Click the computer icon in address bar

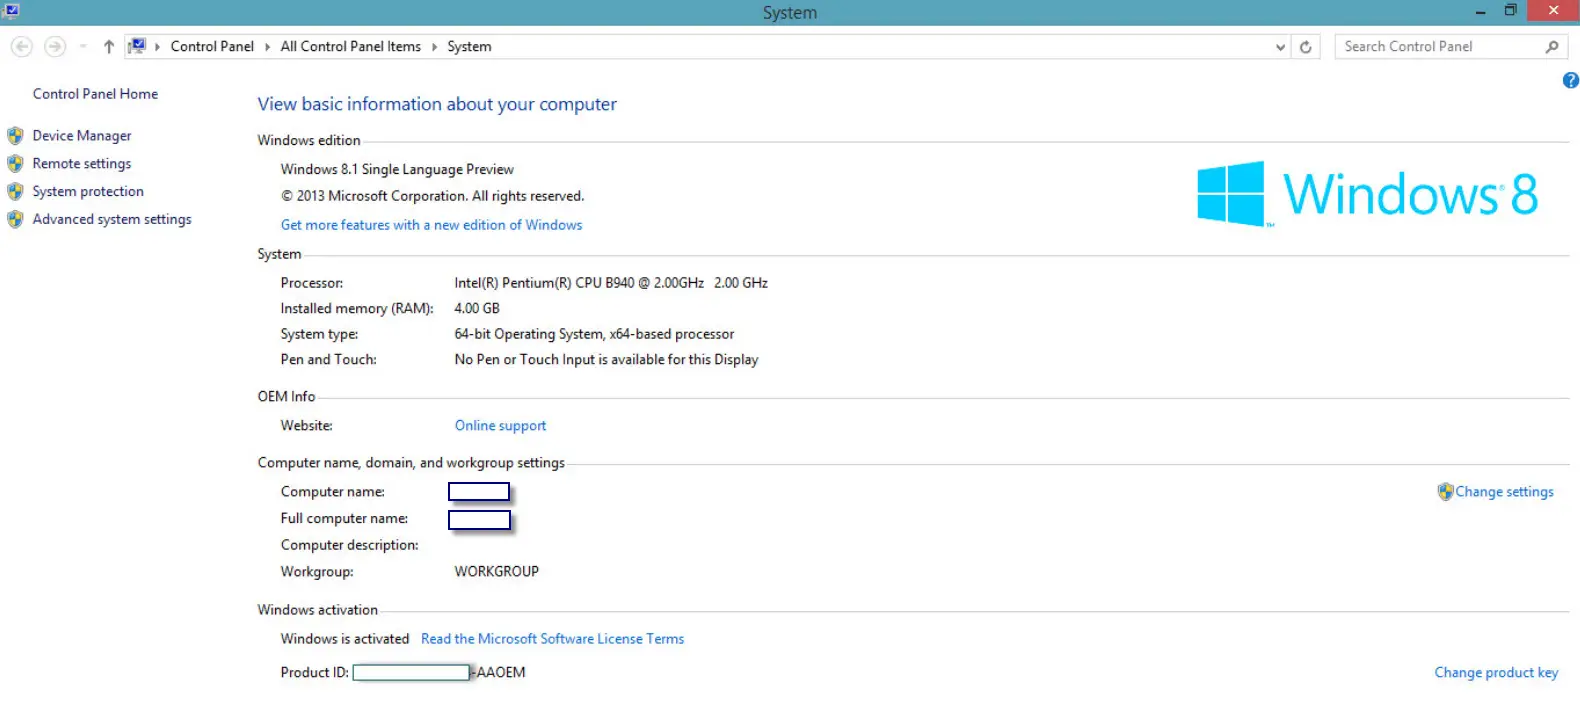coord(137,46)
